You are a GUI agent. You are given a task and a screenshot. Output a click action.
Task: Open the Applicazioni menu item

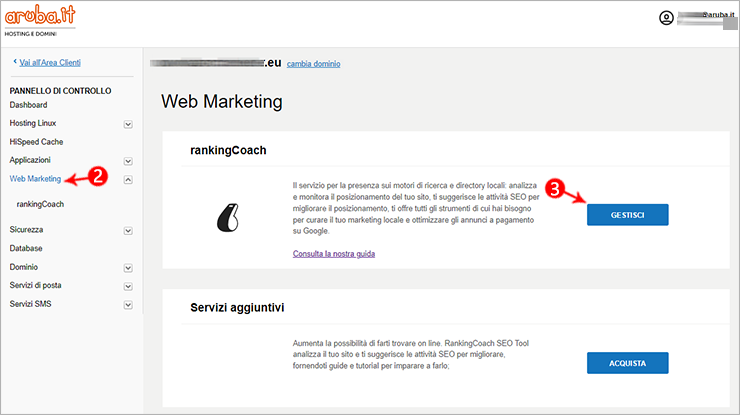tap(30, 160)
